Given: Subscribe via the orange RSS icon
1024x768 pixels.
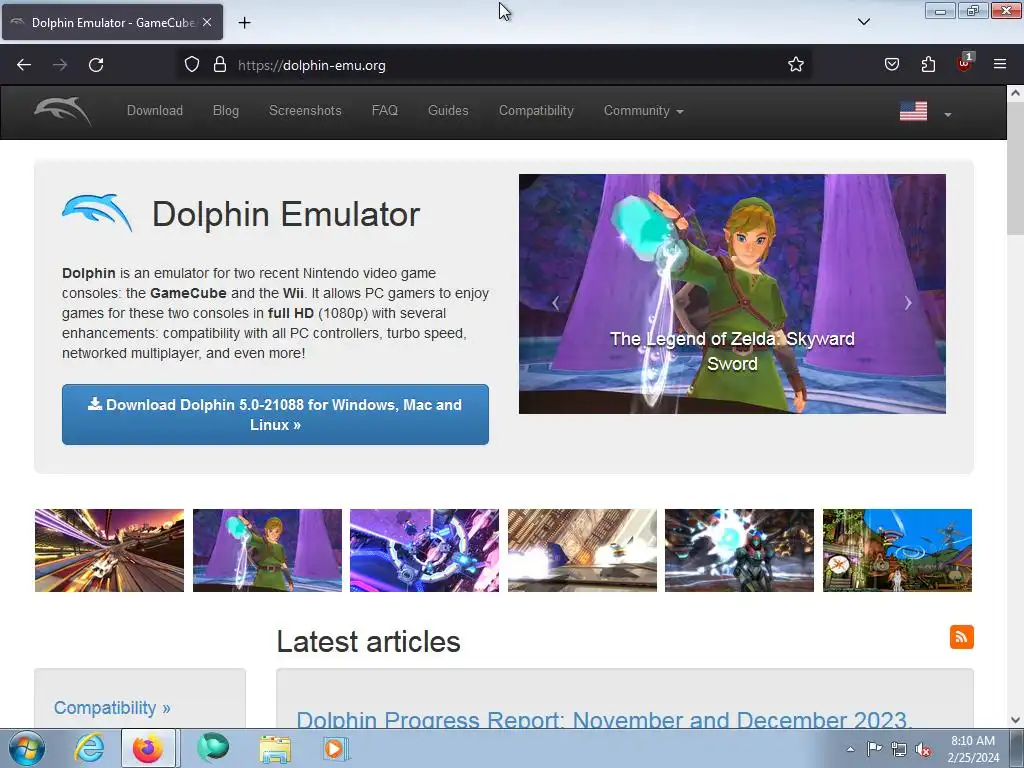Looking at the screenshot, I should 961,637.
